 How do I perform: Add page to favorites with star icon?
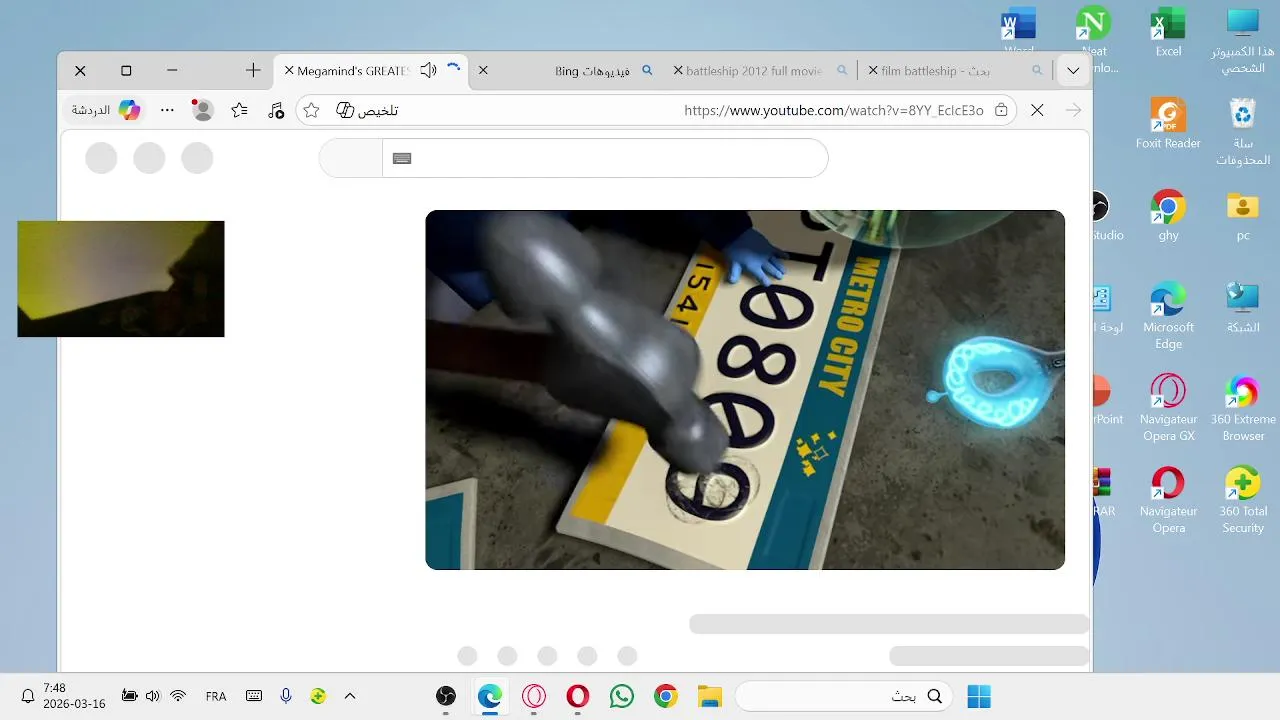[x=311, y=110]
